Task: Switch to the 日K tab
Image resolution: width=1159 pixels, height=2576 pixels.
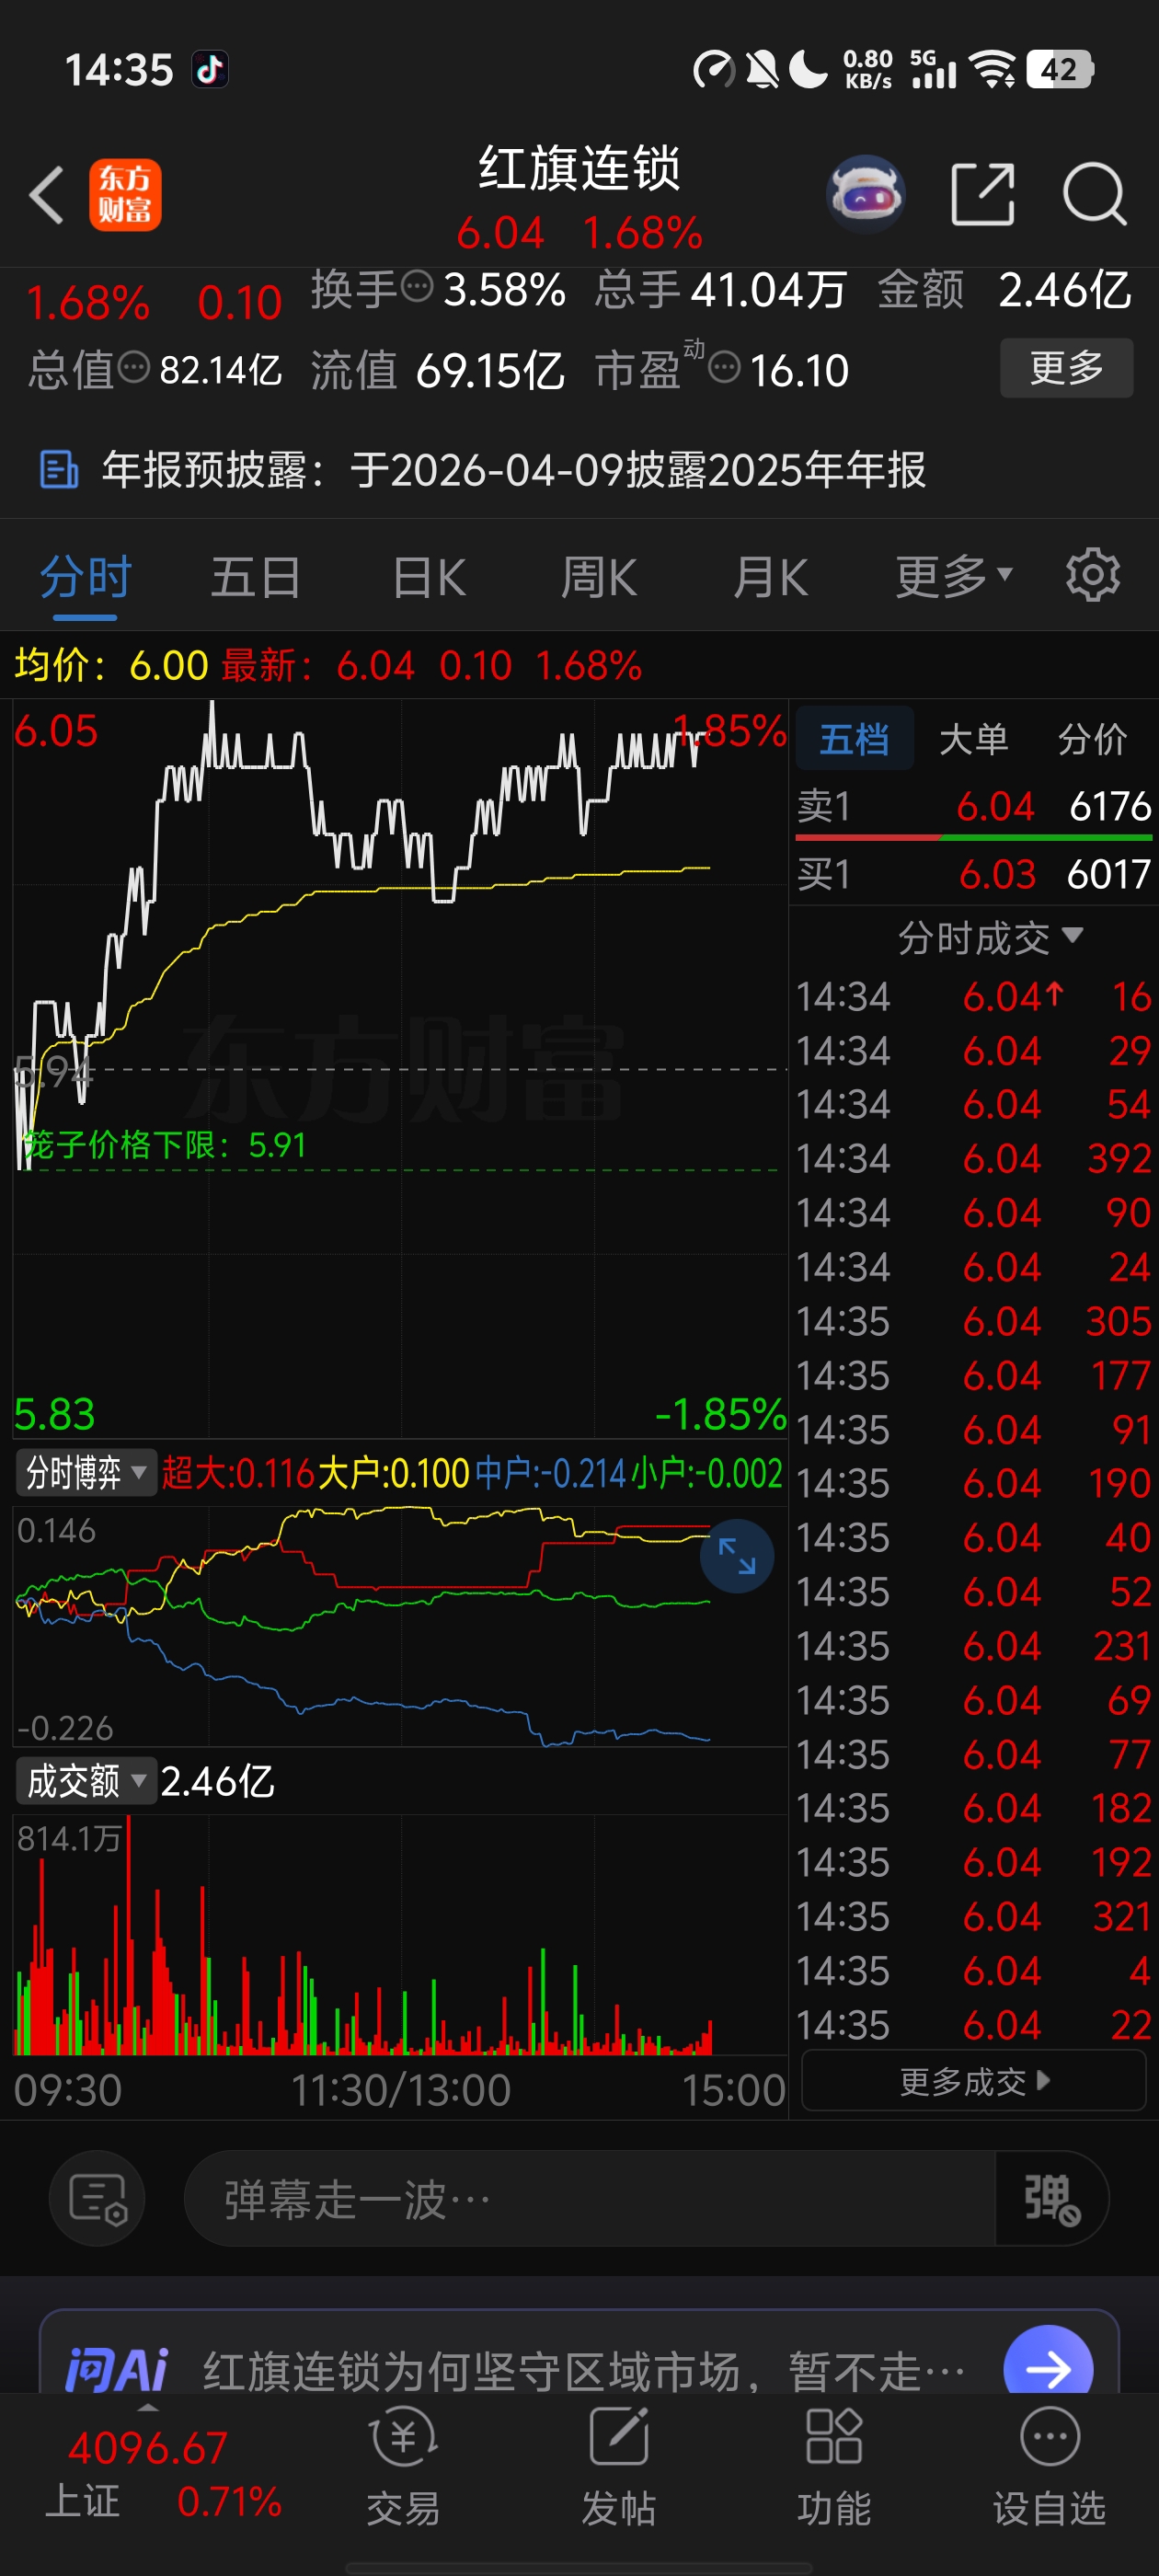Action: point(429,577)
